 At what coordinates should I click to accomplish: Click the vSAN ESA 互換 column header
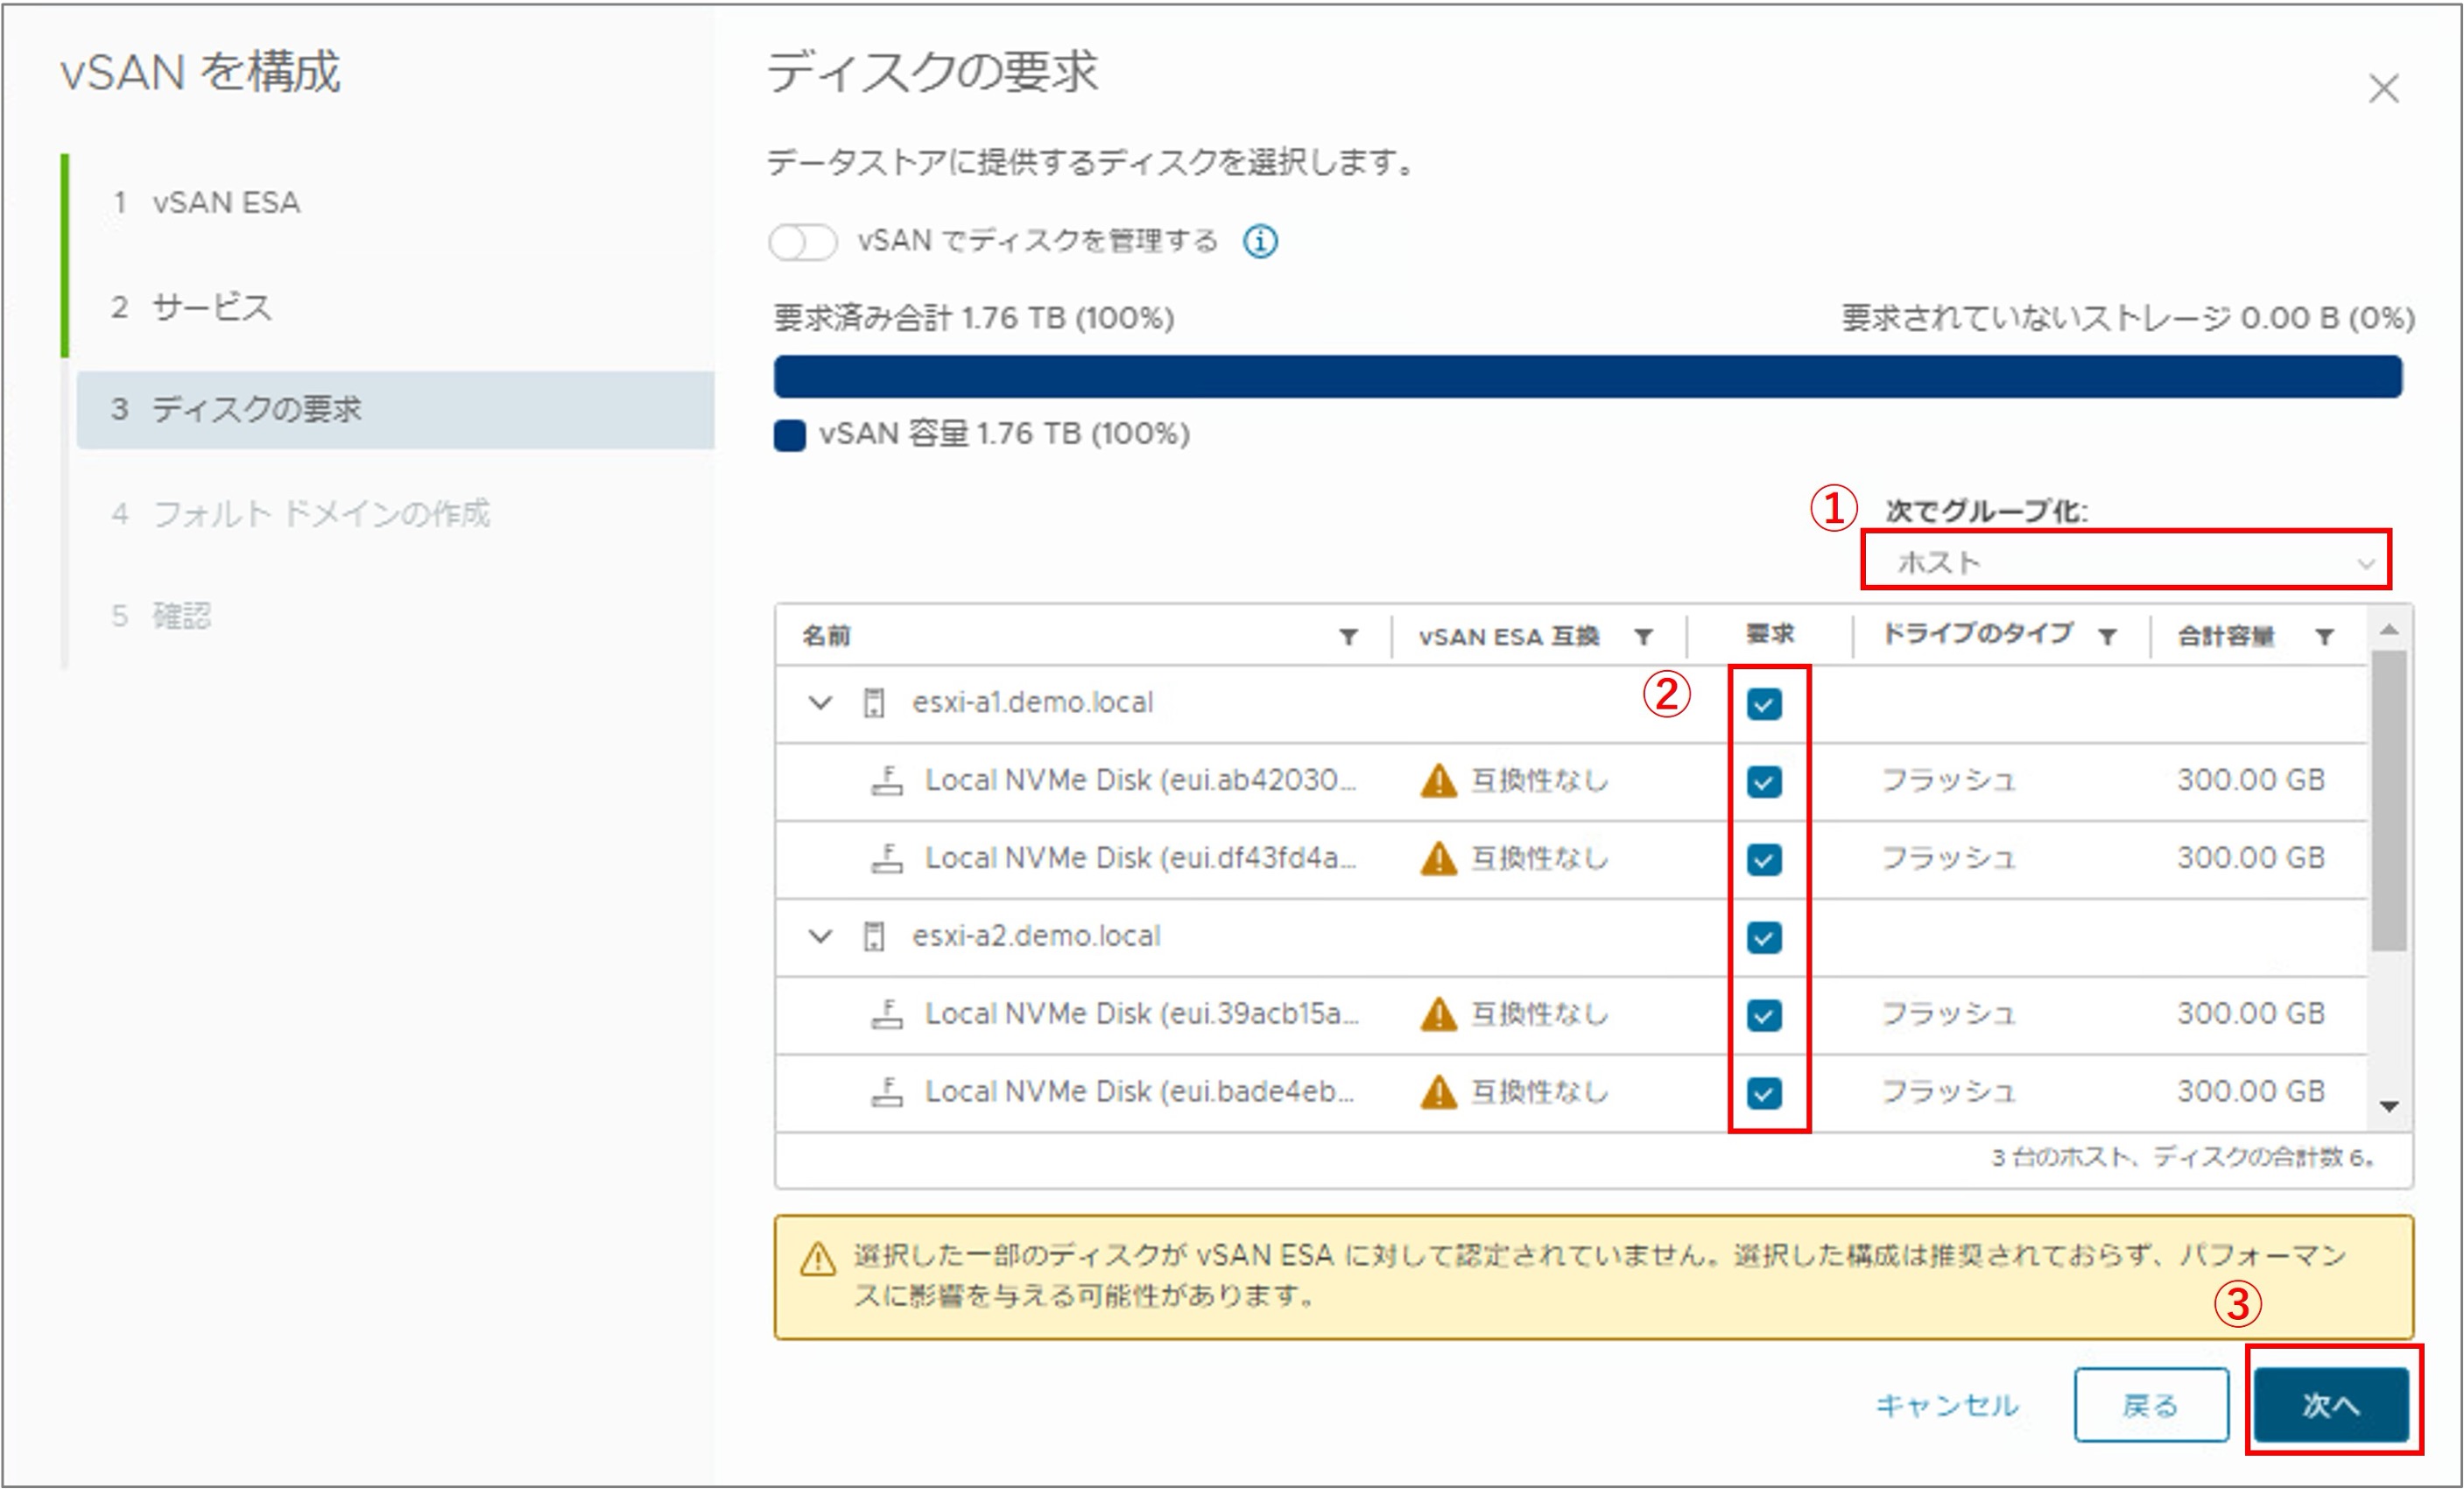pos(1508,636)
